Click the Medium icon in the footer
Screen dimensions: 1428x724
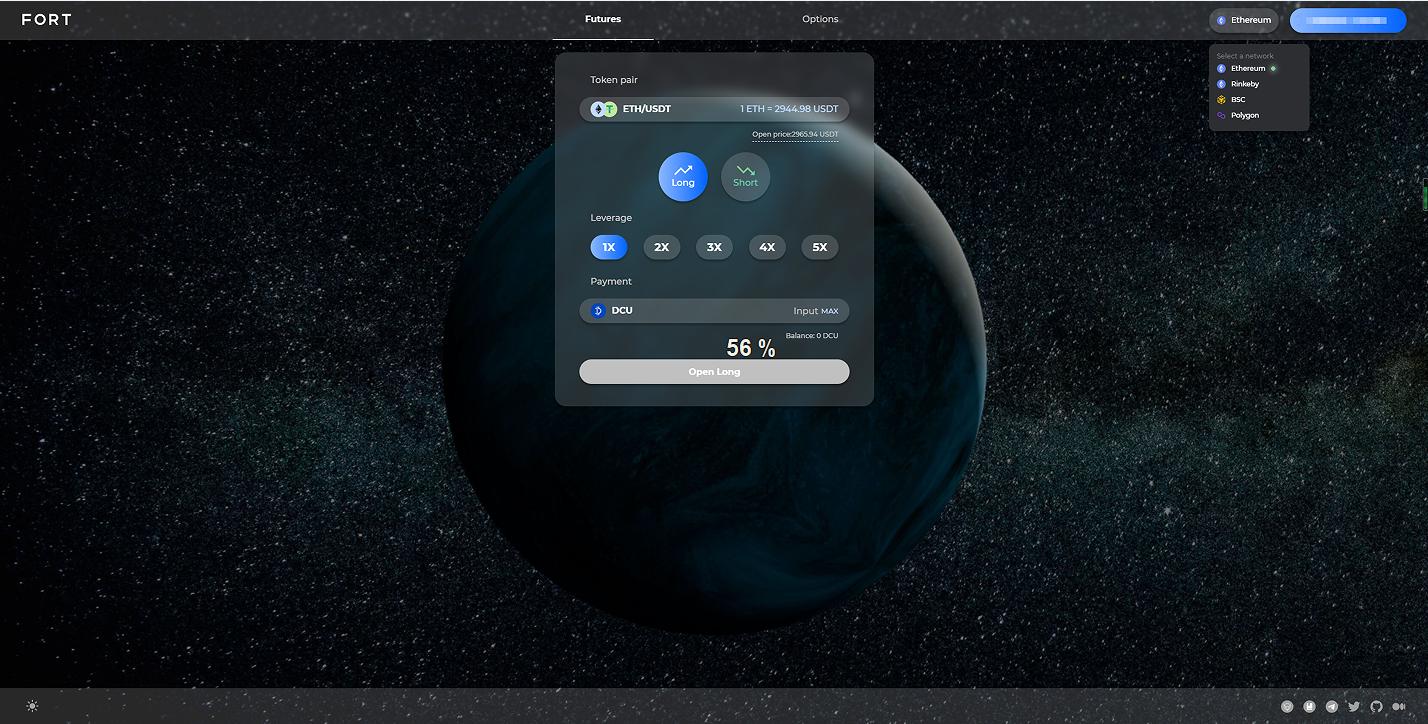point(1398,707)
